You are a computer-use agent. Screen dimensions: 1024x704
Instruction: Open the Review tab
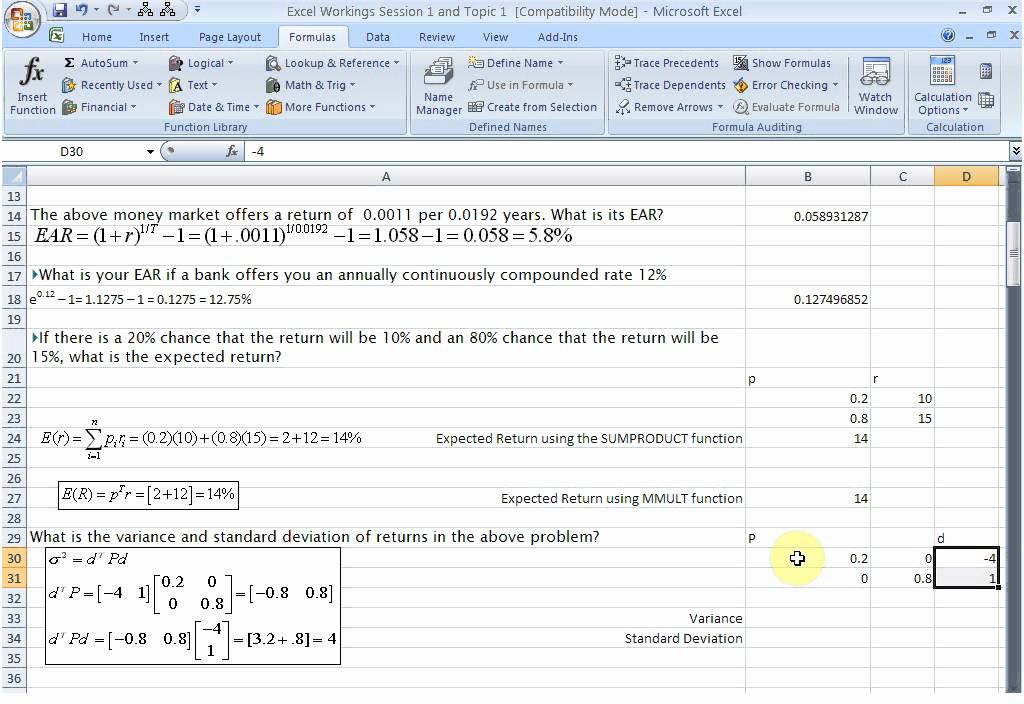pos(437,37)
